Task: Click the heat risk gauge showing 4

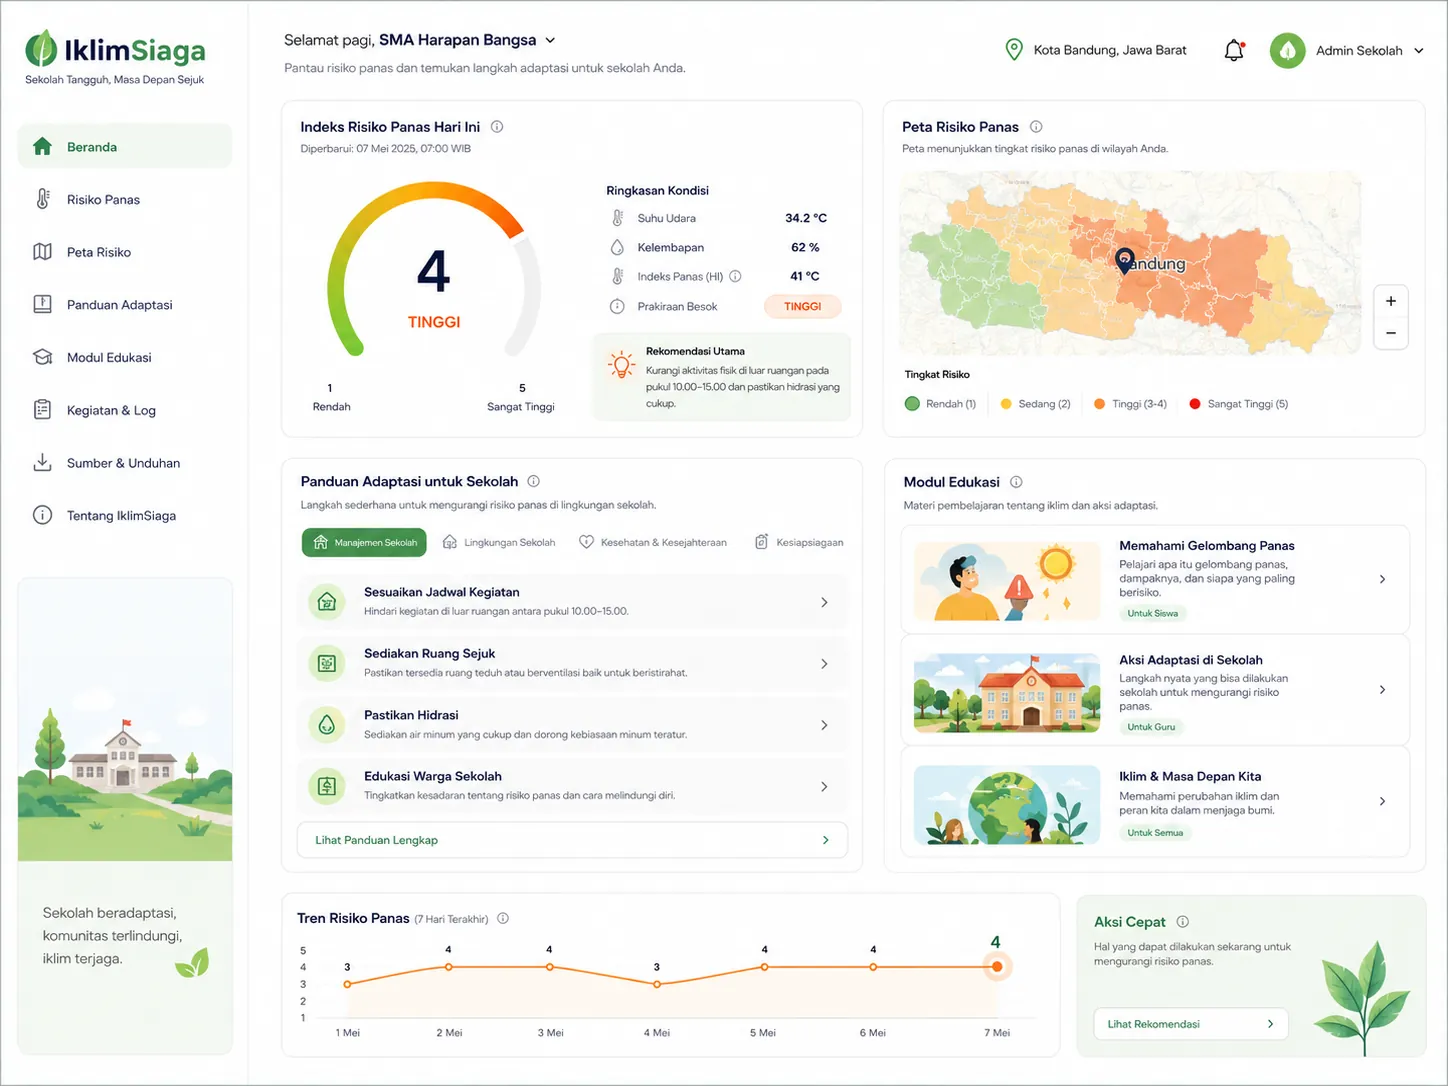Action: 434,270
